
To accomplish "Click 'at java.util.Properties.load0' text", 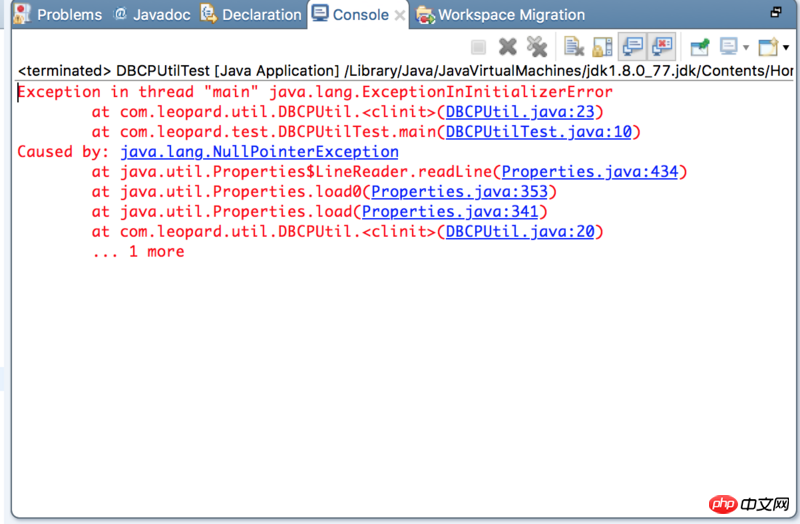I will point(227,191).
